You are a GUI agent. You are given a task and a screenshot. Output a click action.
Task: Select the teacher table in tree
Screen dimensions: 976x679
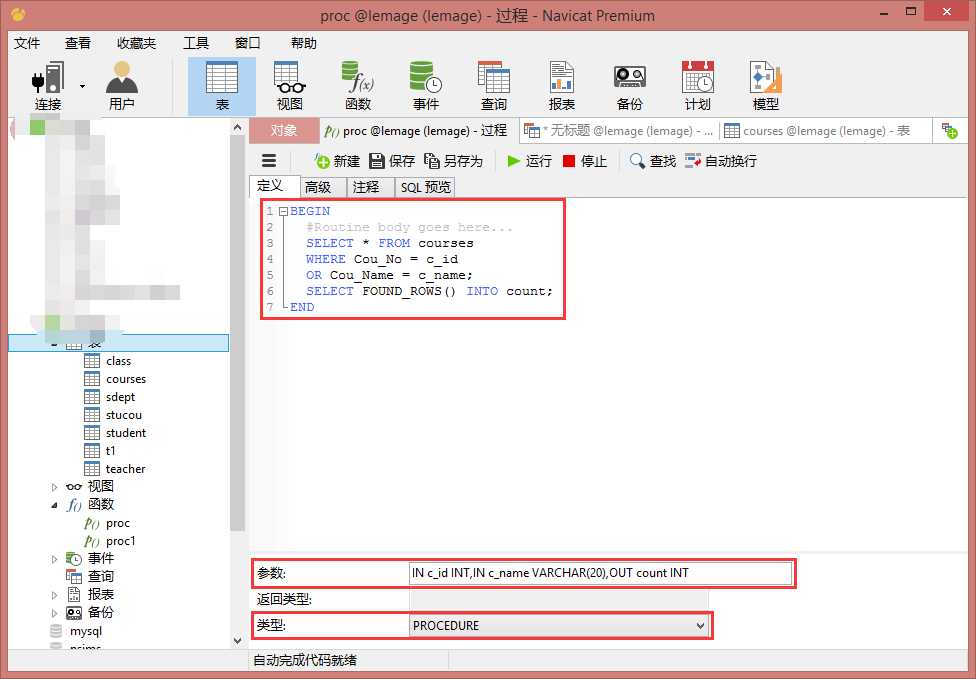[x=125, y=469]
